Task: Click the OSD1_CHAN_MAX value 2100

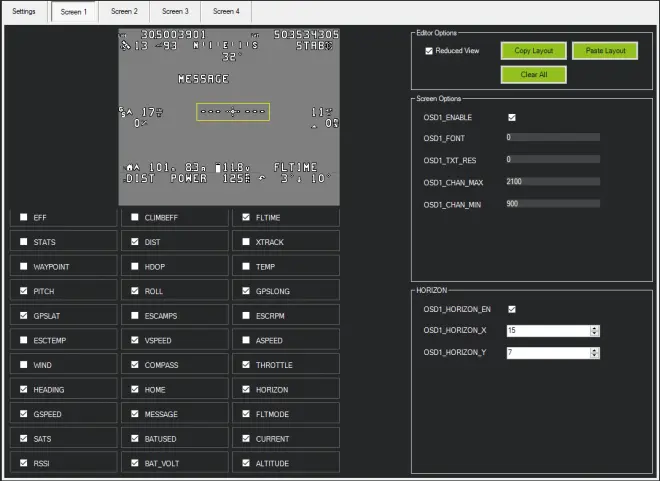Action: click(553, 181)
